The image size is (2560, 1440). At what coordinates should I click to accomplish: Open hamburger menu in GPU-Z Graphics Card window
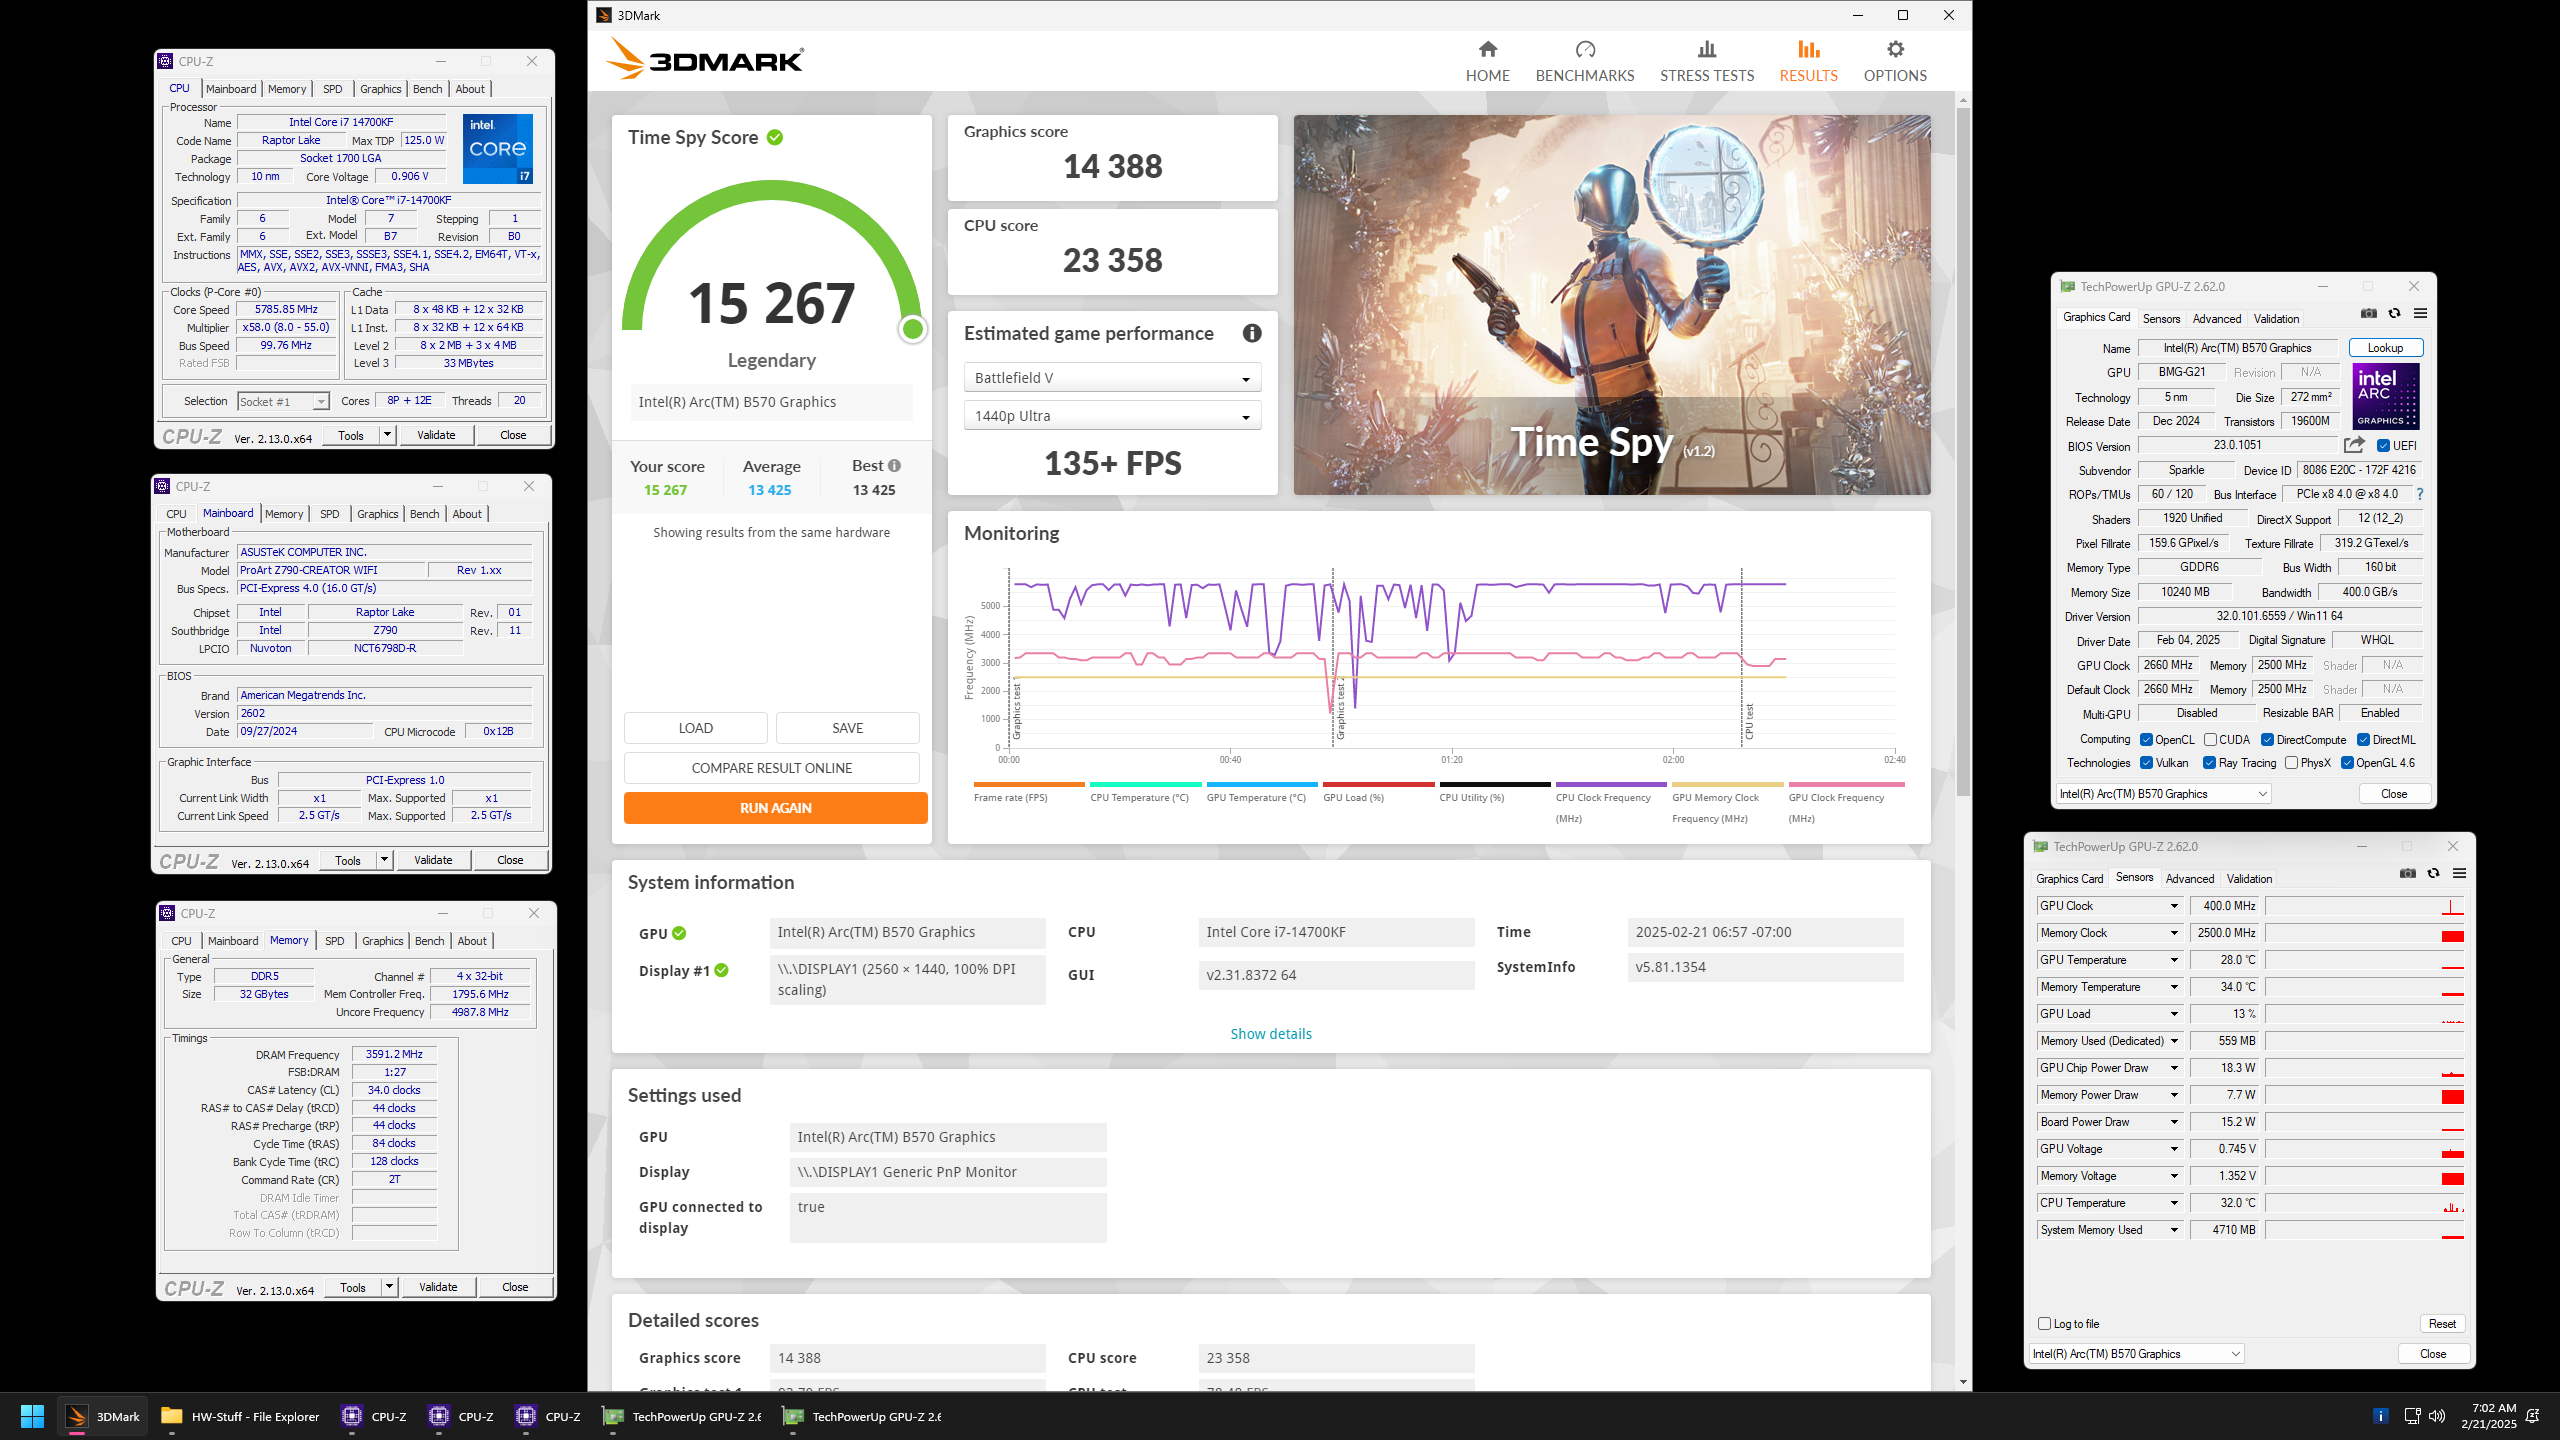[2420, 313]
